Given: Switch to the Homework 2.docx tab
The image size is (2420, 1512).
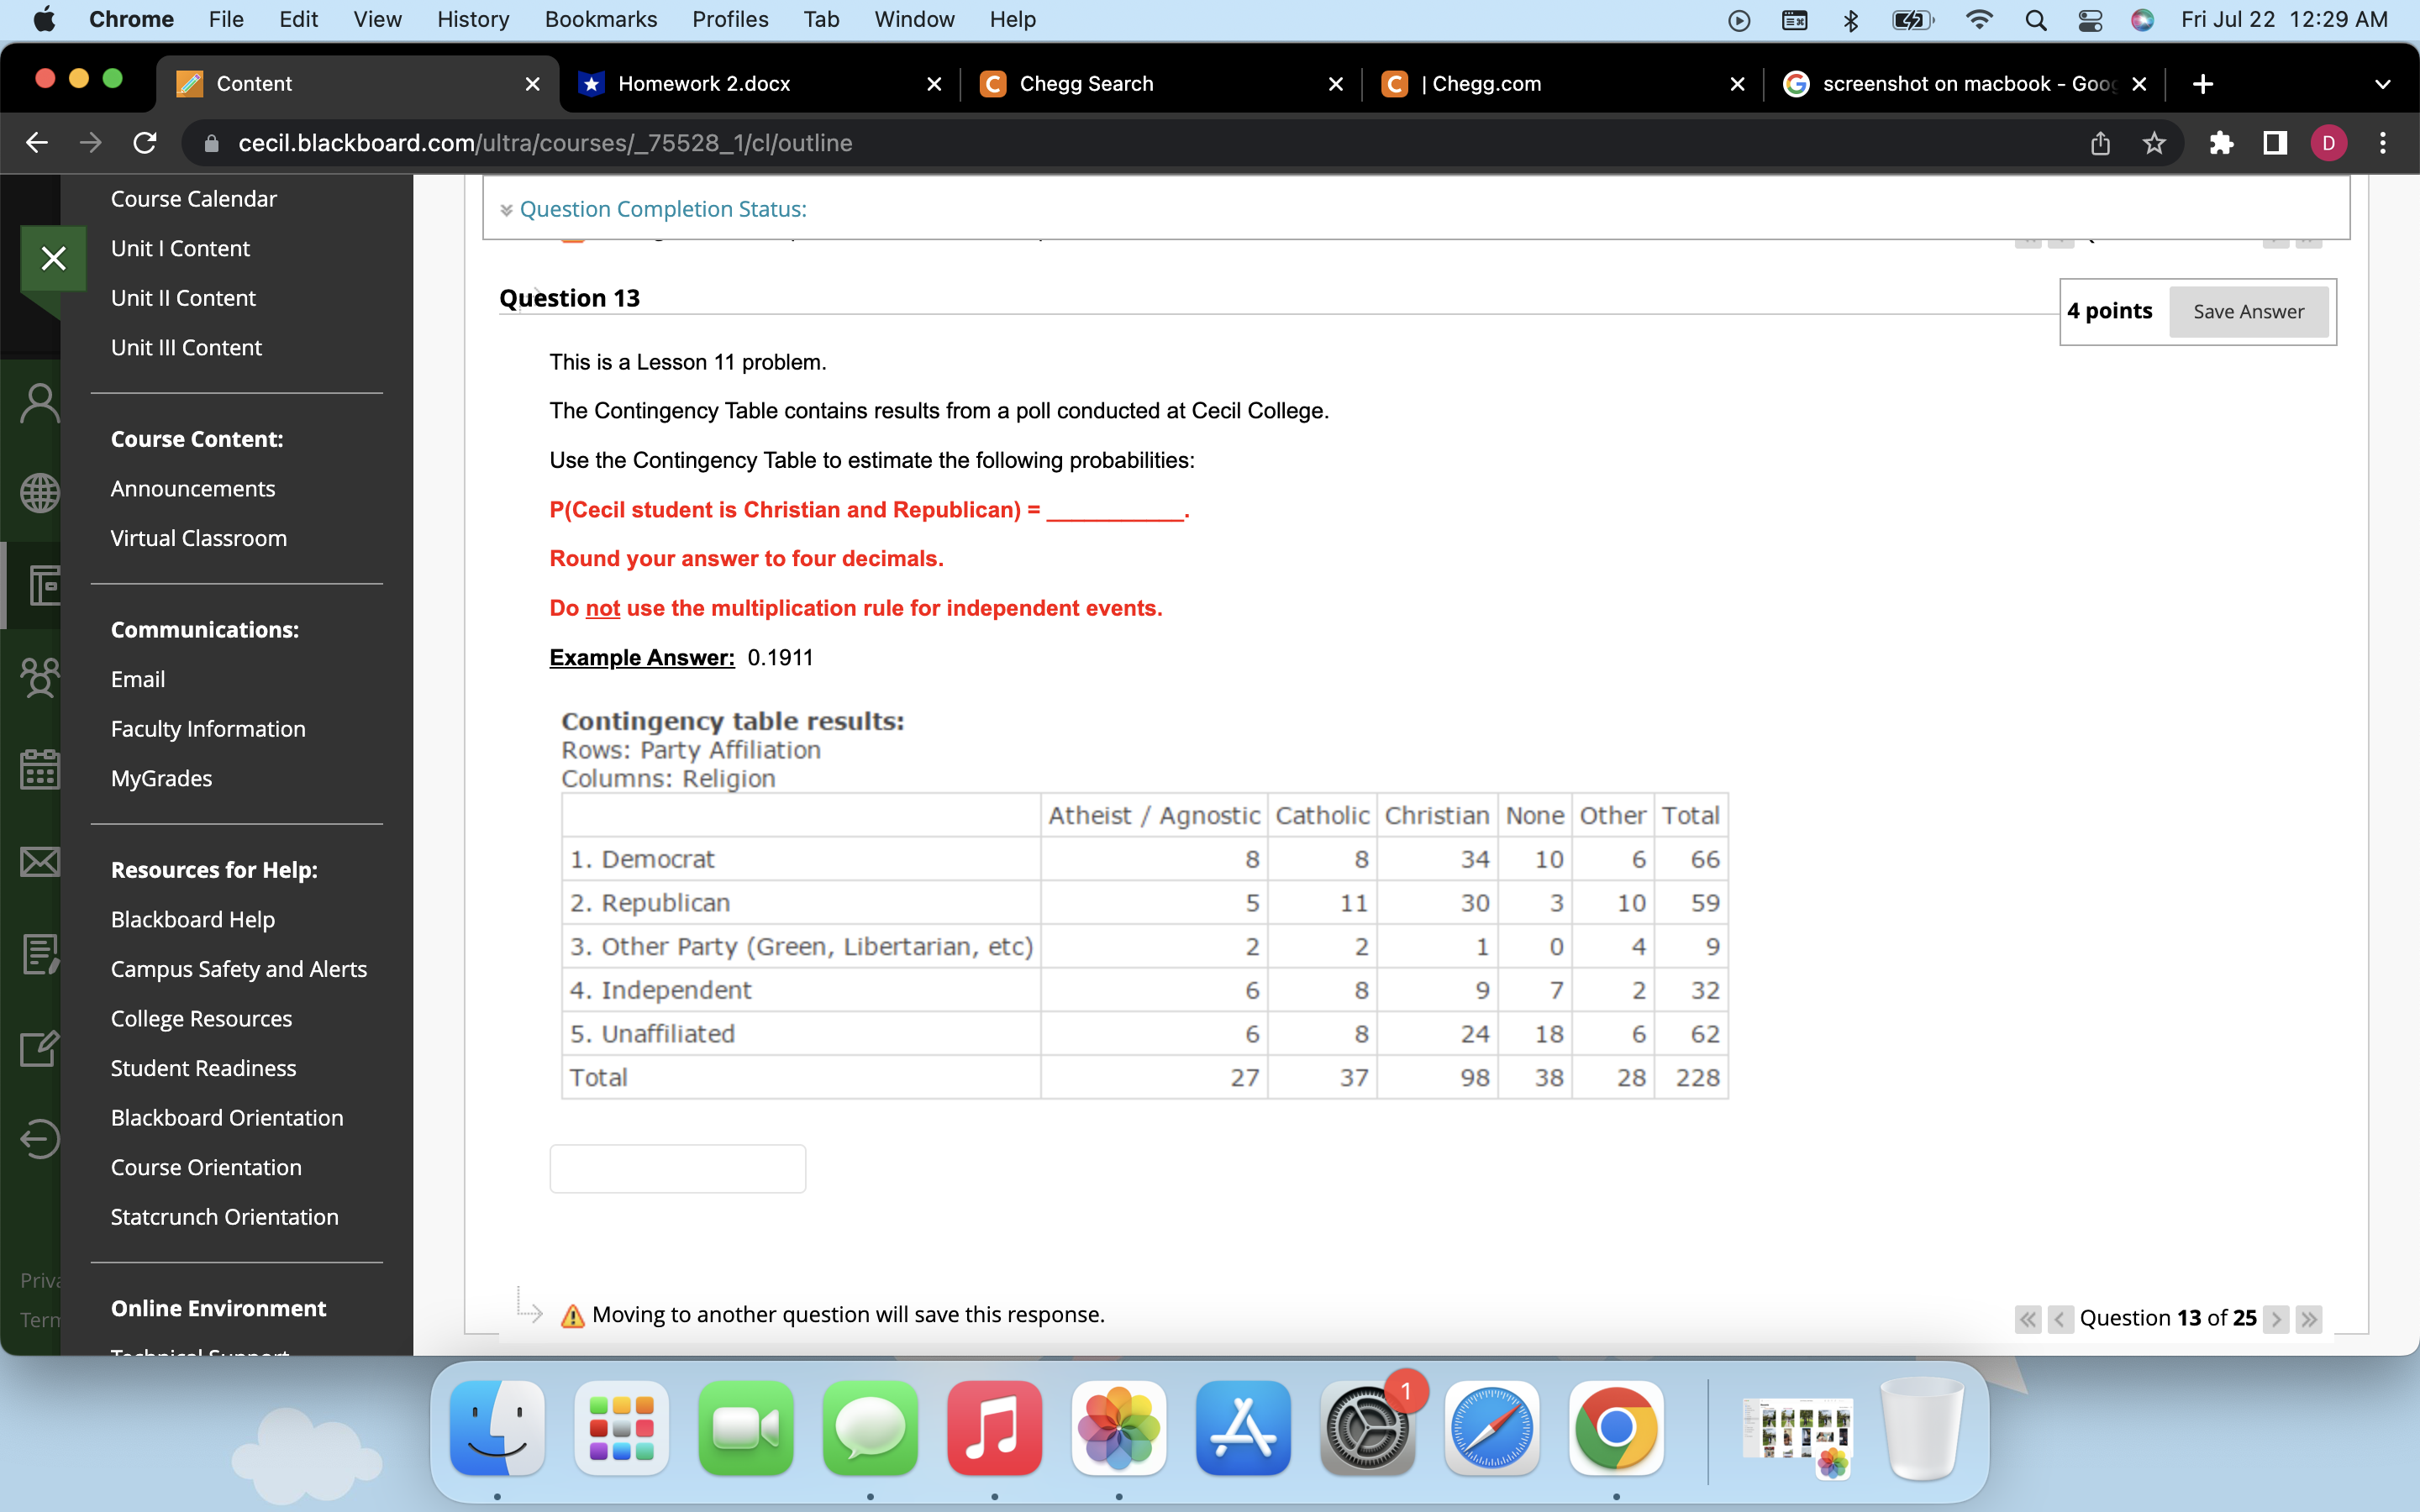Looking at the screenshot, I should (703, 84).
